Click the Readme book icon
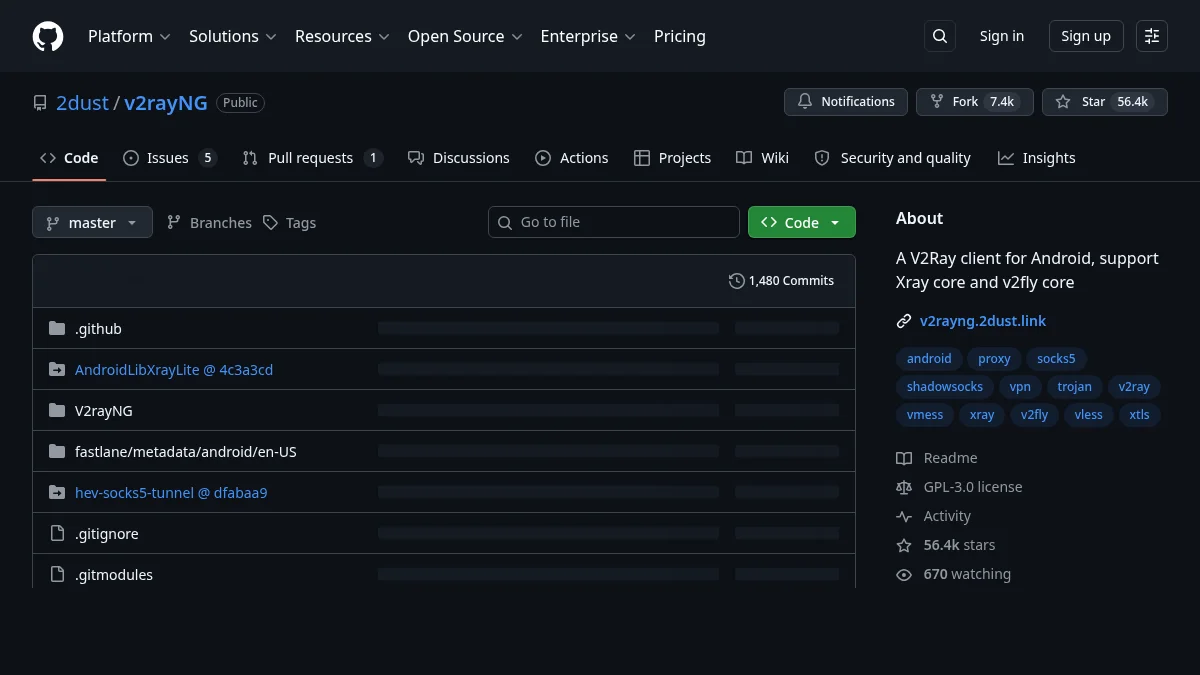1200x675 pixels. point(904,458)
